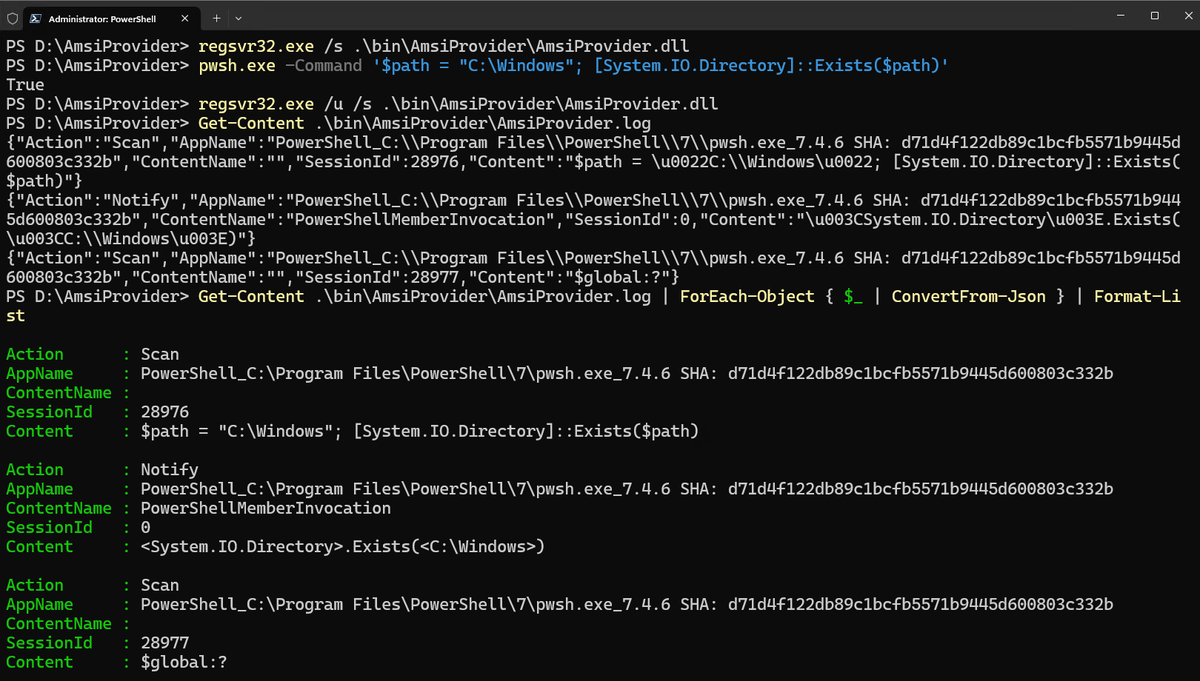The image size is (1200, 681).
Task: Click SessionId value 0 in Notify record
Action: click(146, 527)
